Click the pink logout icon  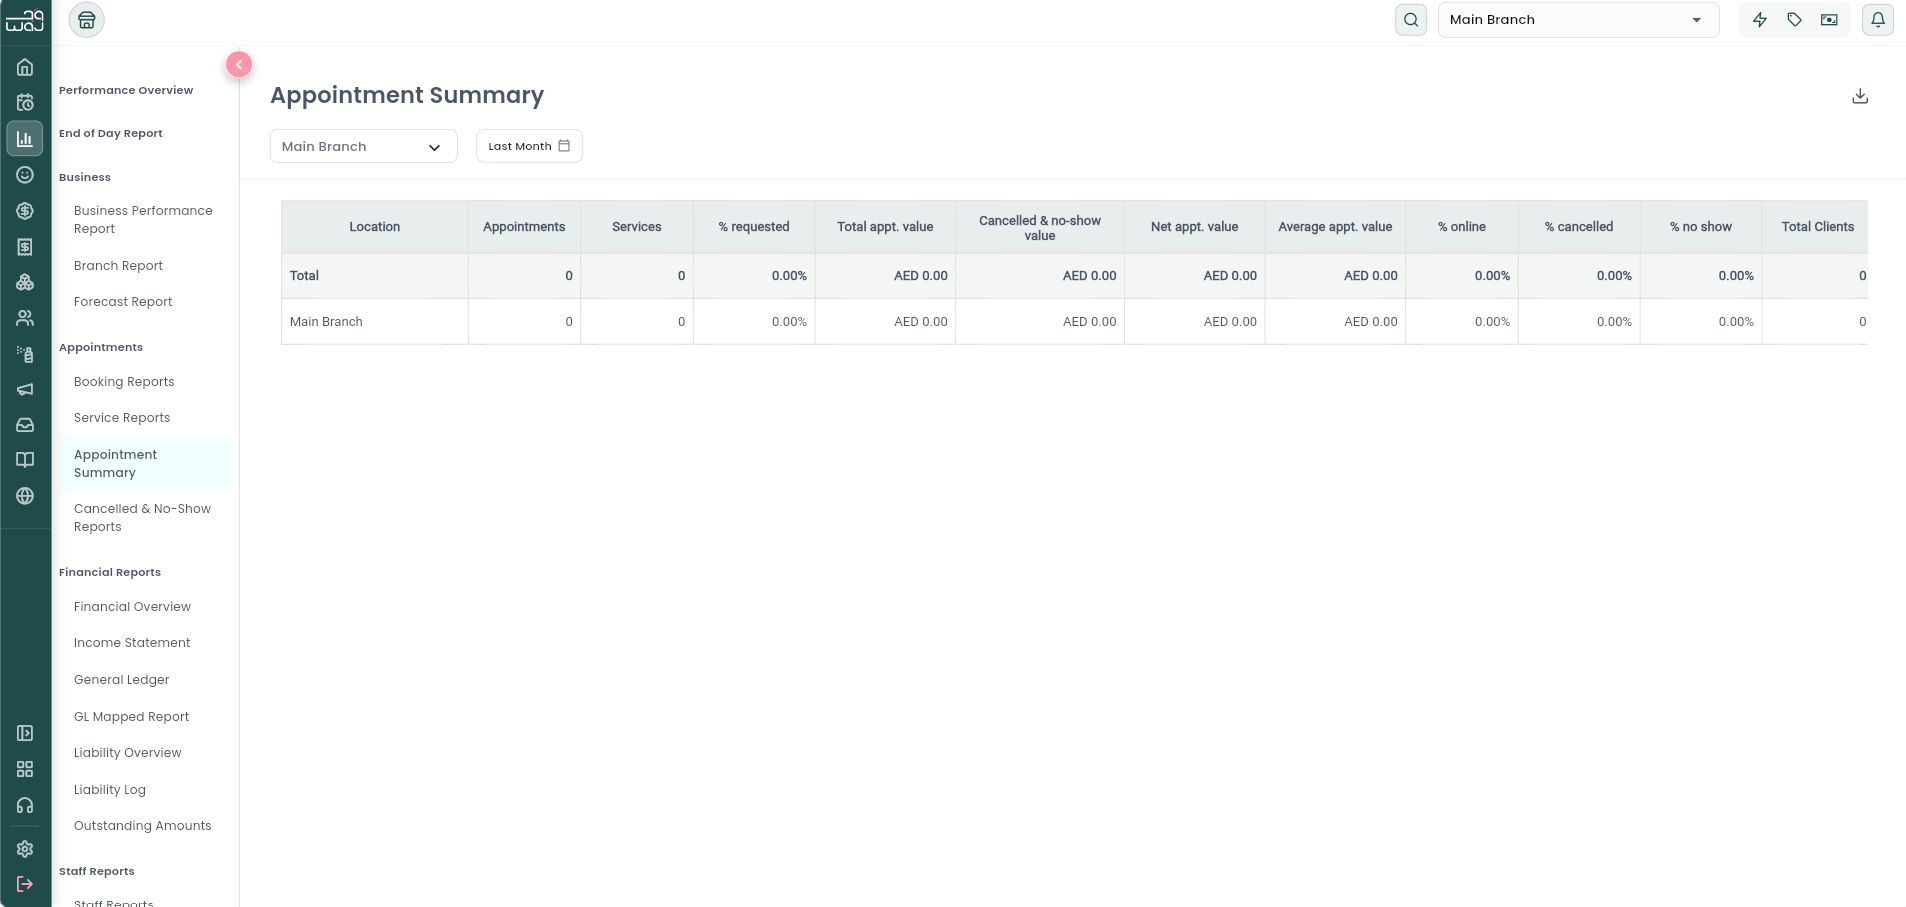[x=25, y=884]
